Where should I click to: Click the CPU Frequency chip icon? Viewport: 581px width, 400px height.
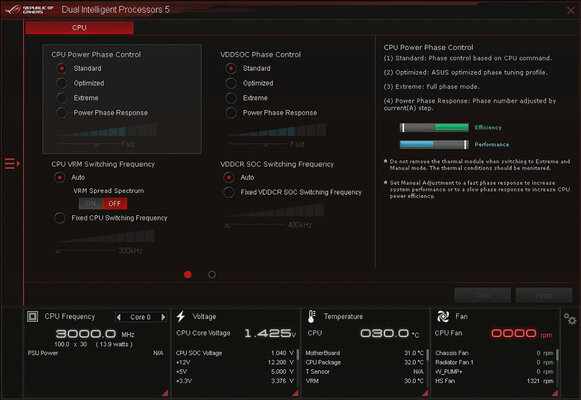point(33,316)
